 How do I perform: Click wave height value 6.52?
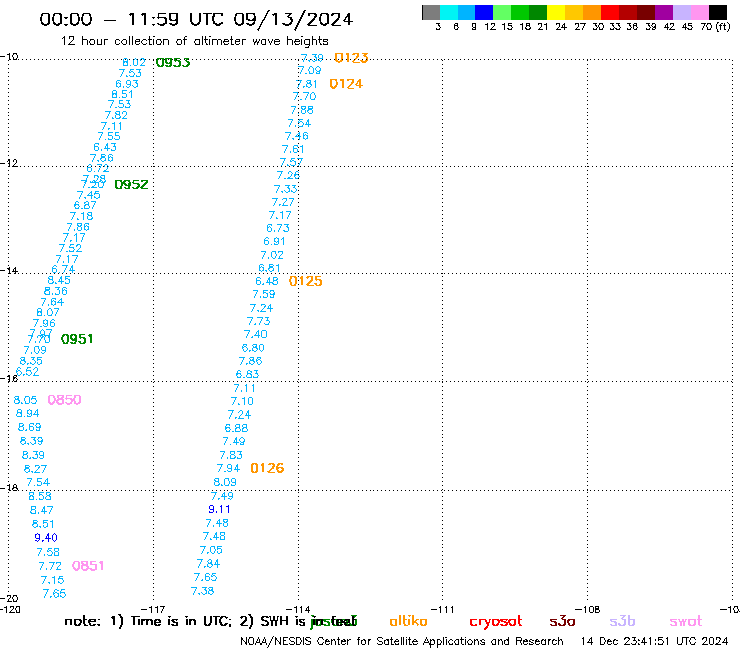pyautogui.click(x=27, y=372)
